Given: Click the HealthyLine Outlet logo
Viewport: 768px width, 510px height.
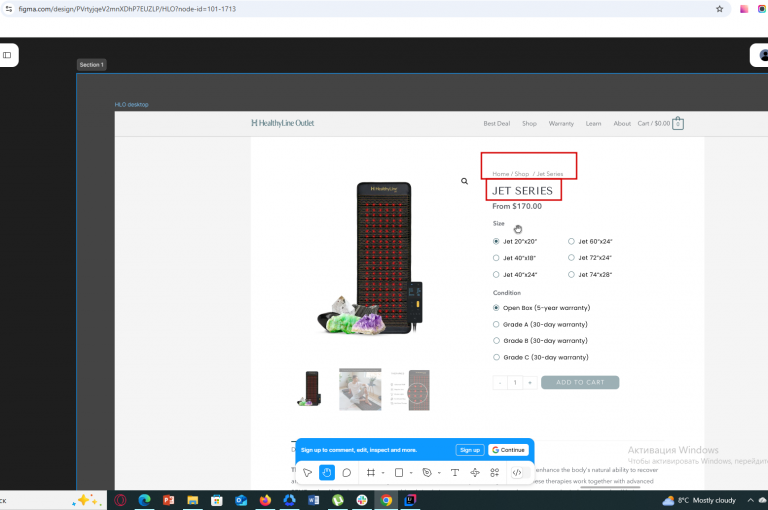Looking at the screenshot, I should pos(283,123).
